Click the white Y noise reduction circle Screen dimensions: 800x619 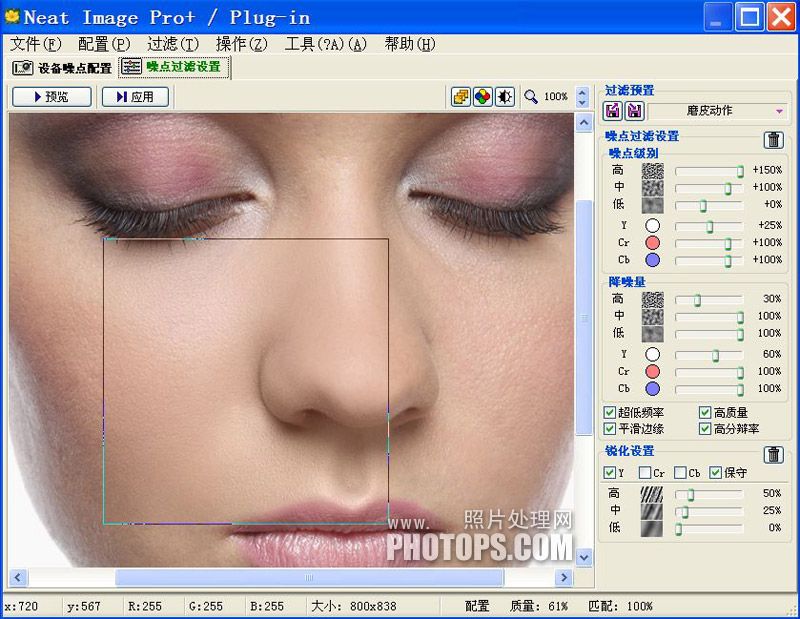(x=653, y=354)
